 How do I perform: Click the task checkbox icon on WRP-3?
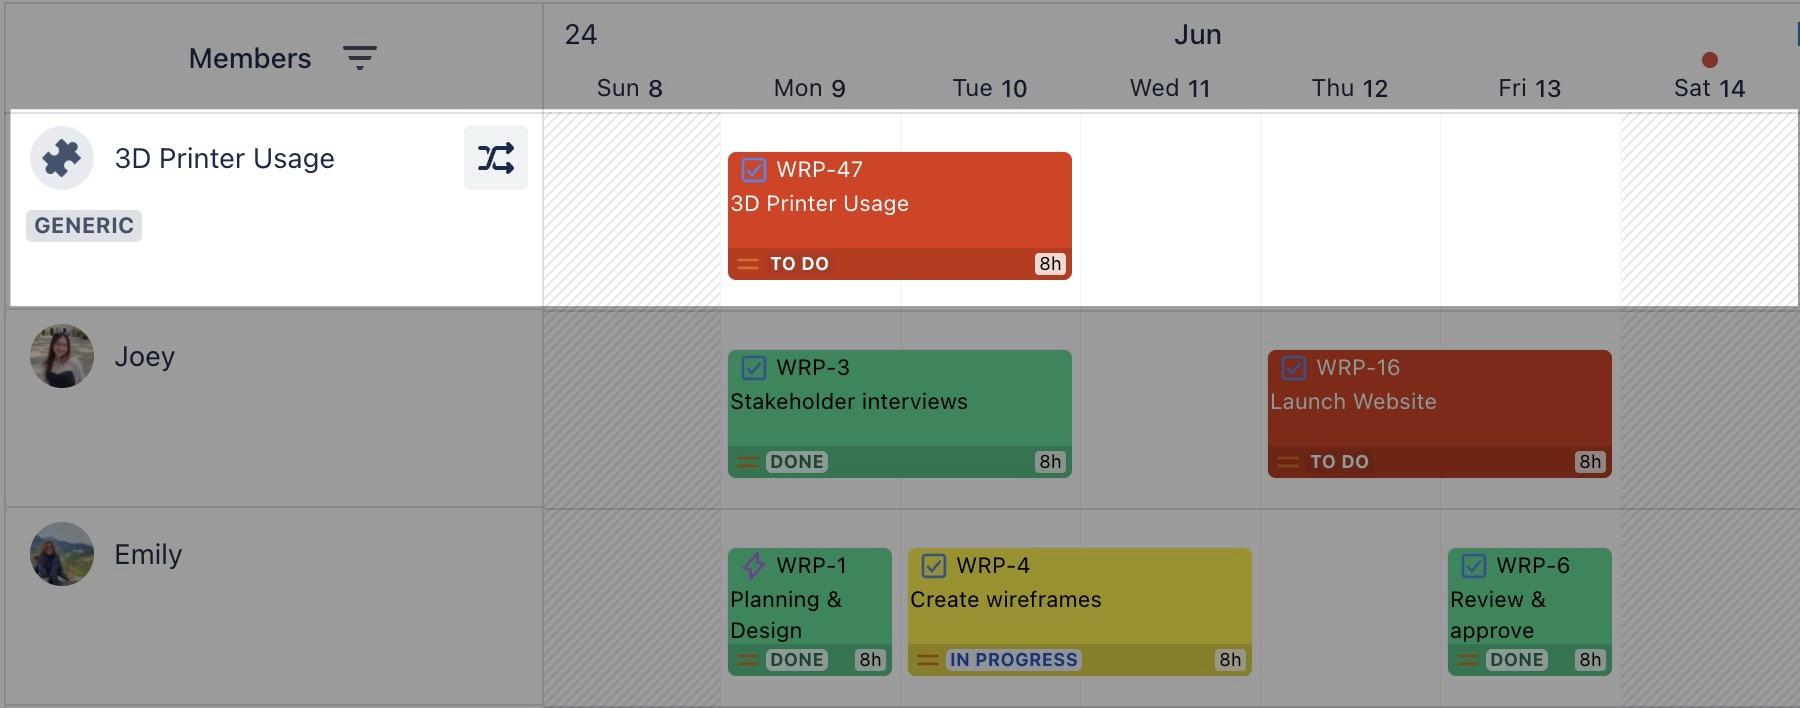[x=754, y=368]
